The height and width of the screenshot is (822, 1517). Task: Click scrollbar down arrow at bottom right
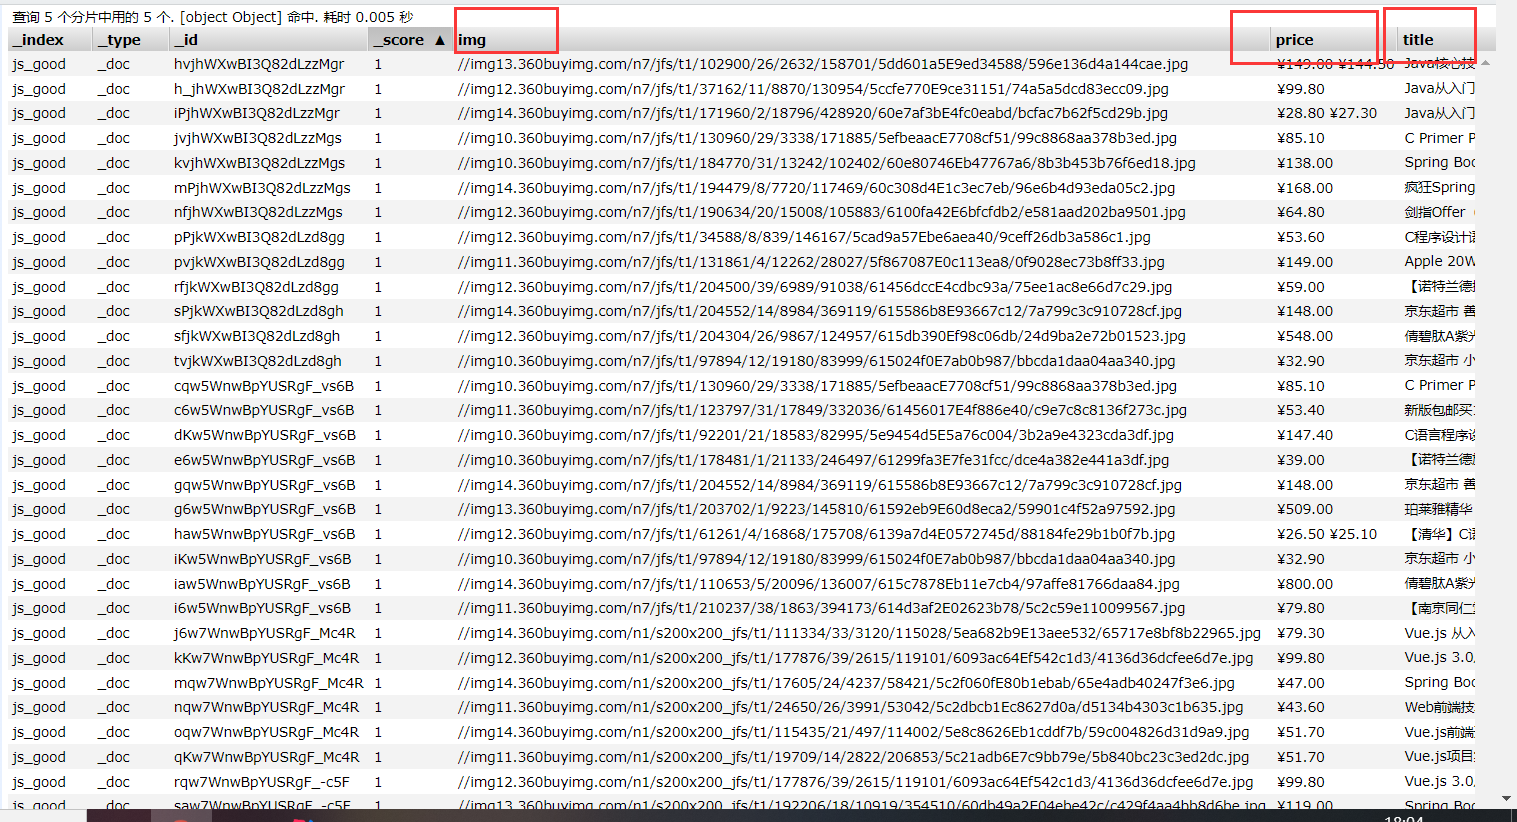click(x=1507, y=798)
